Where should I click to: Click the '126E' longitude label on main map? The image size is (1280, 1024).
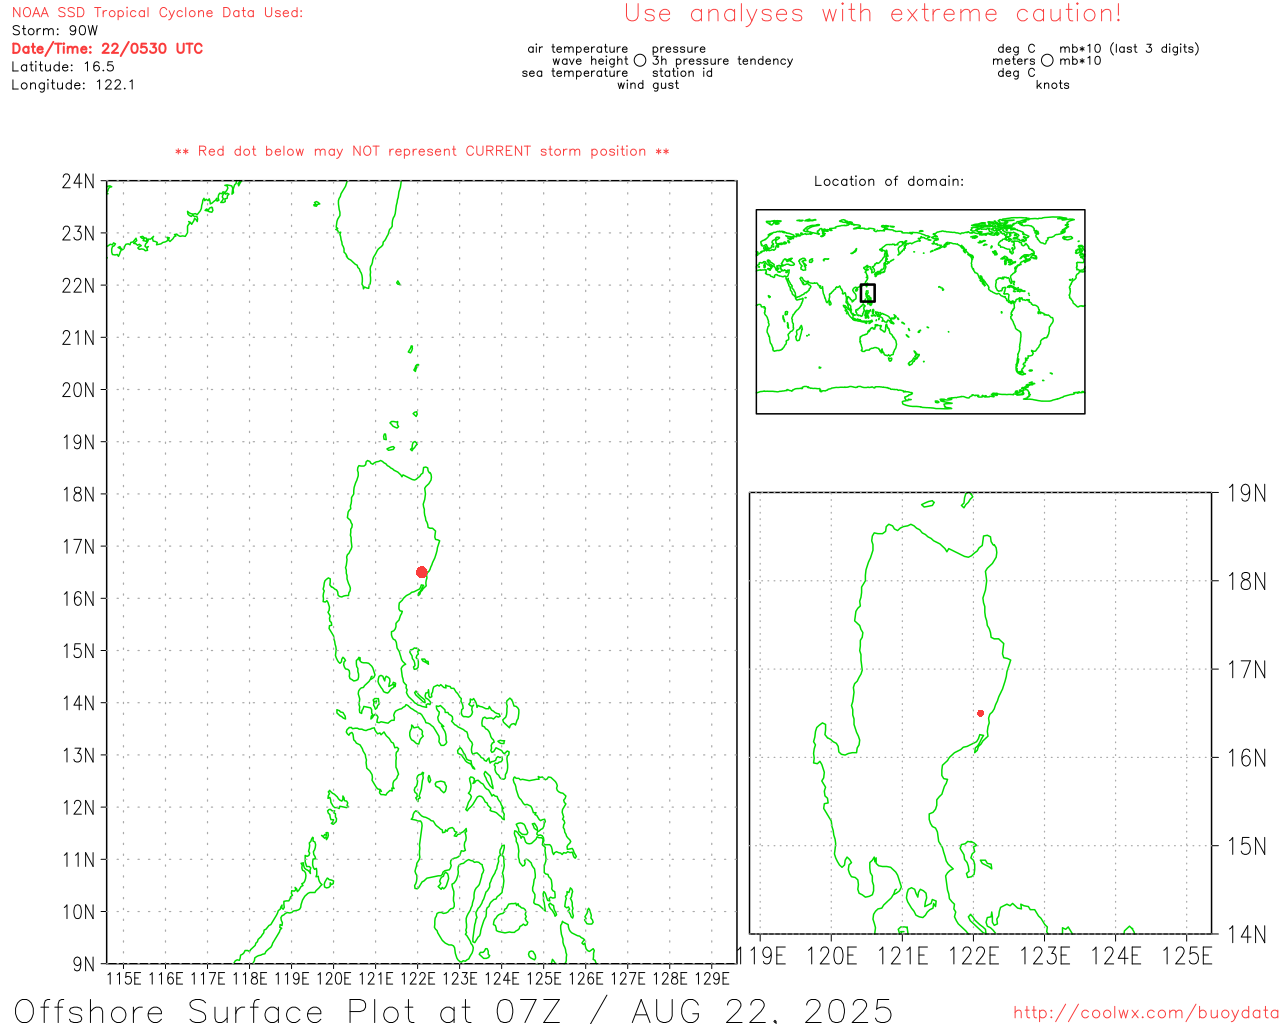click(585, 979)
